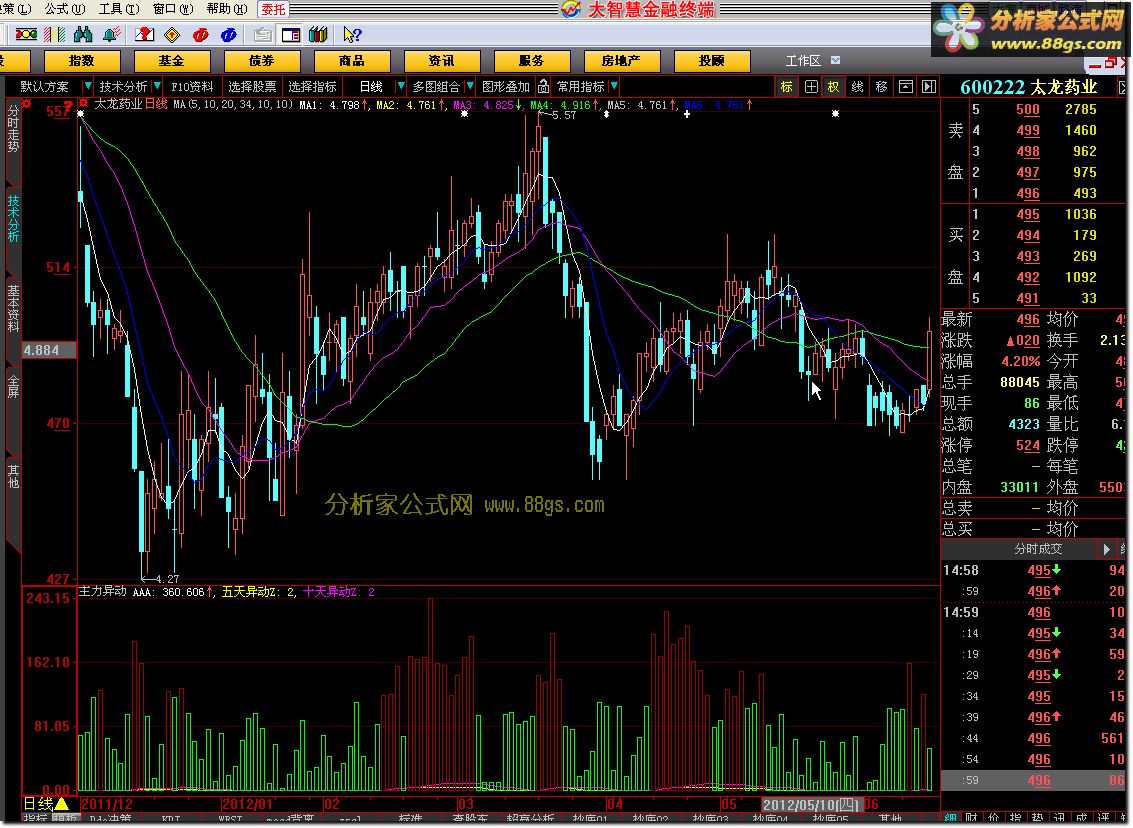1133x828 pixels.
Task: Open the books library icon
Action: pyautogui.click(x=318, y=35)
